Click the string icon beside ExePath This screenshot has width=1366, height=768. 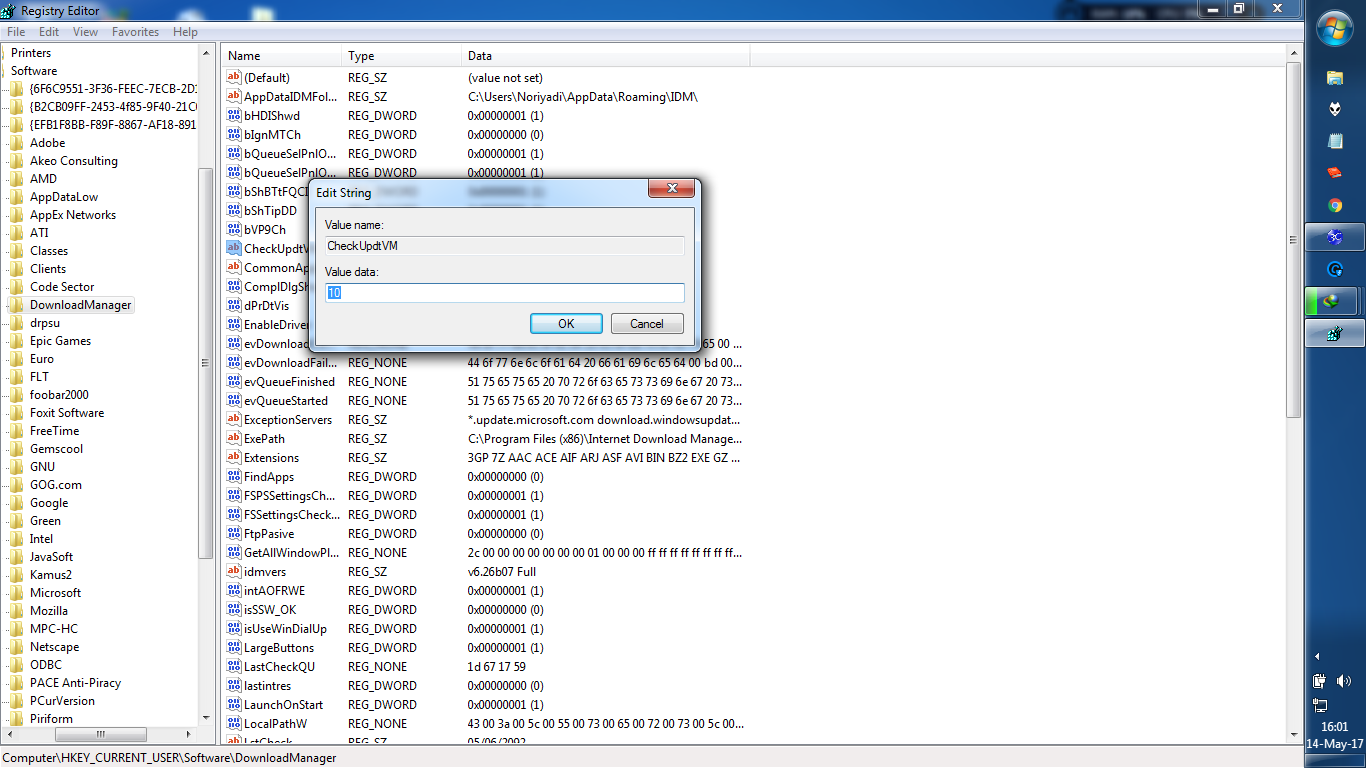234,438
